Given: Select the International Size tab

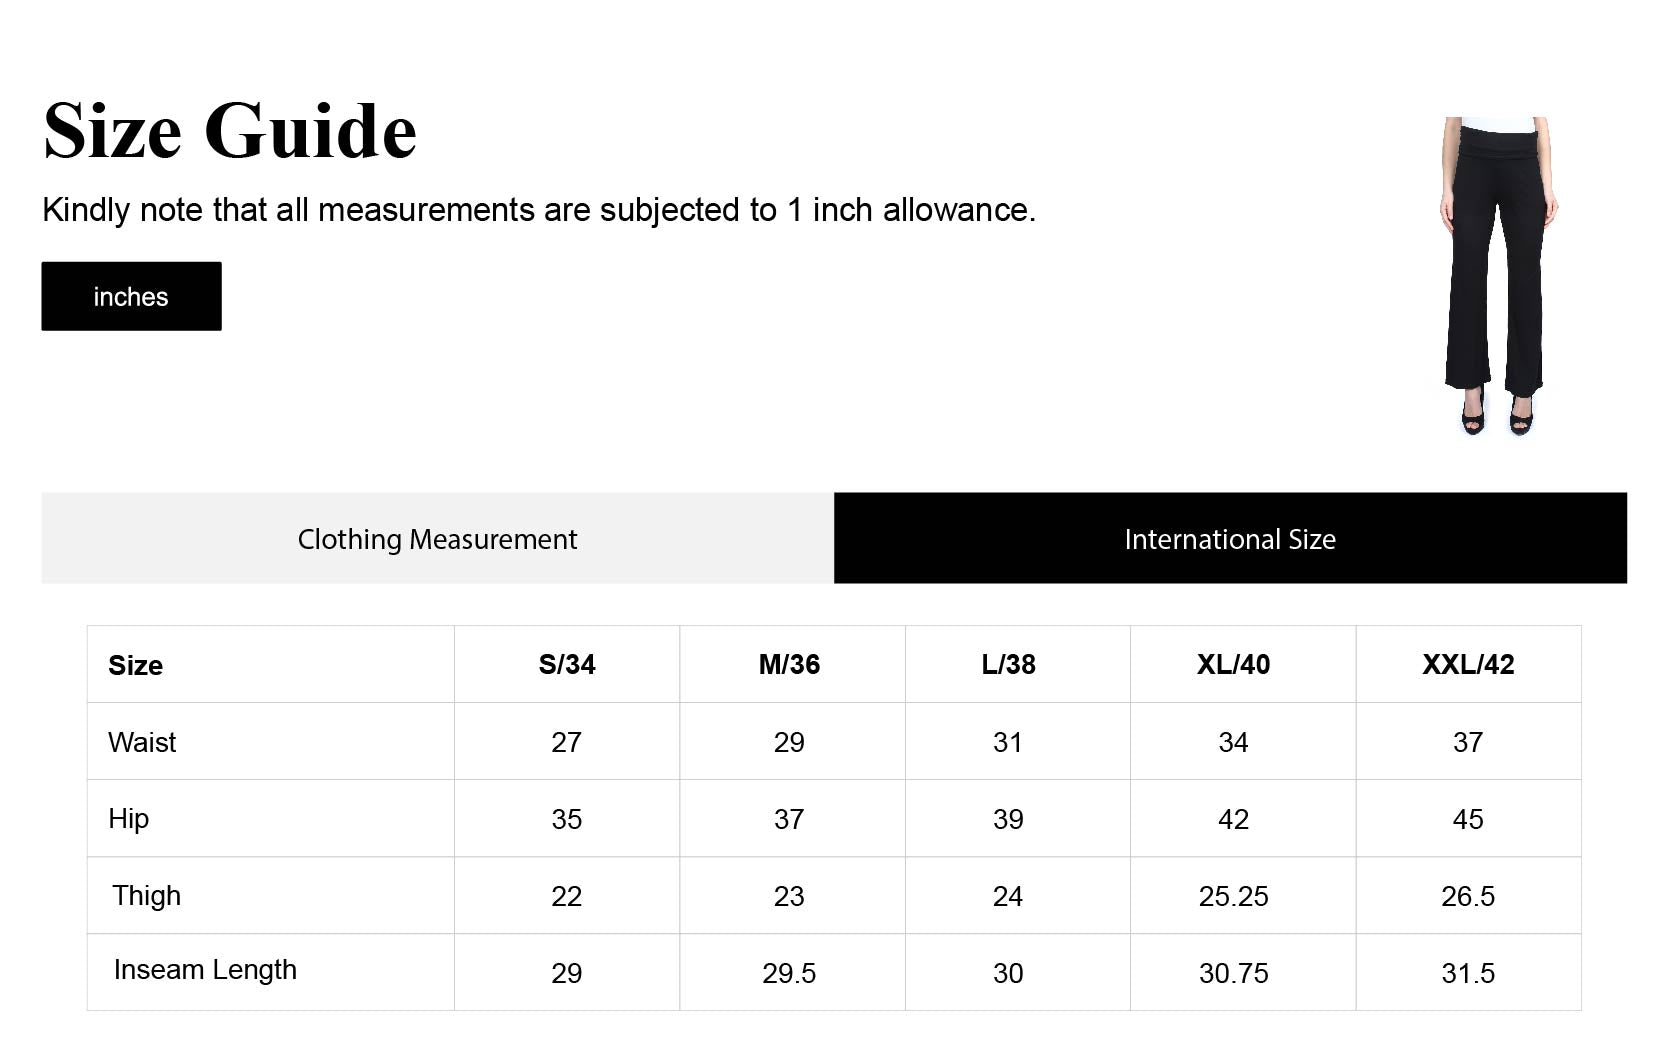Looking at the screenshot, I should tap(1229, 538).
